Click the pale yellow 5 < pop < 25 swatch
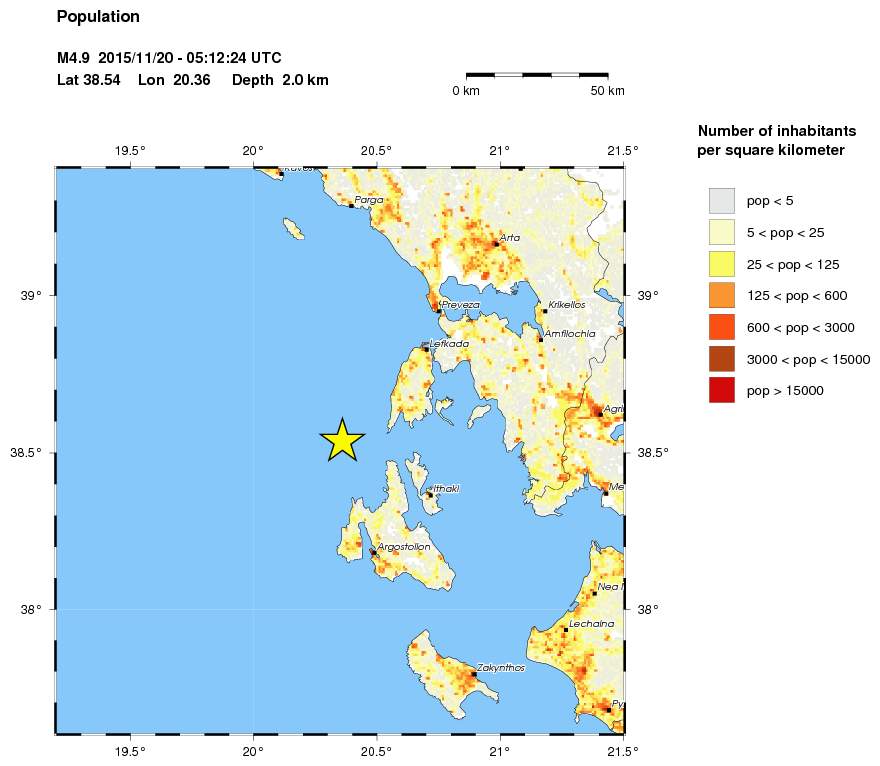Viewport: 880px width, 766px height. [x=722, y=232]
